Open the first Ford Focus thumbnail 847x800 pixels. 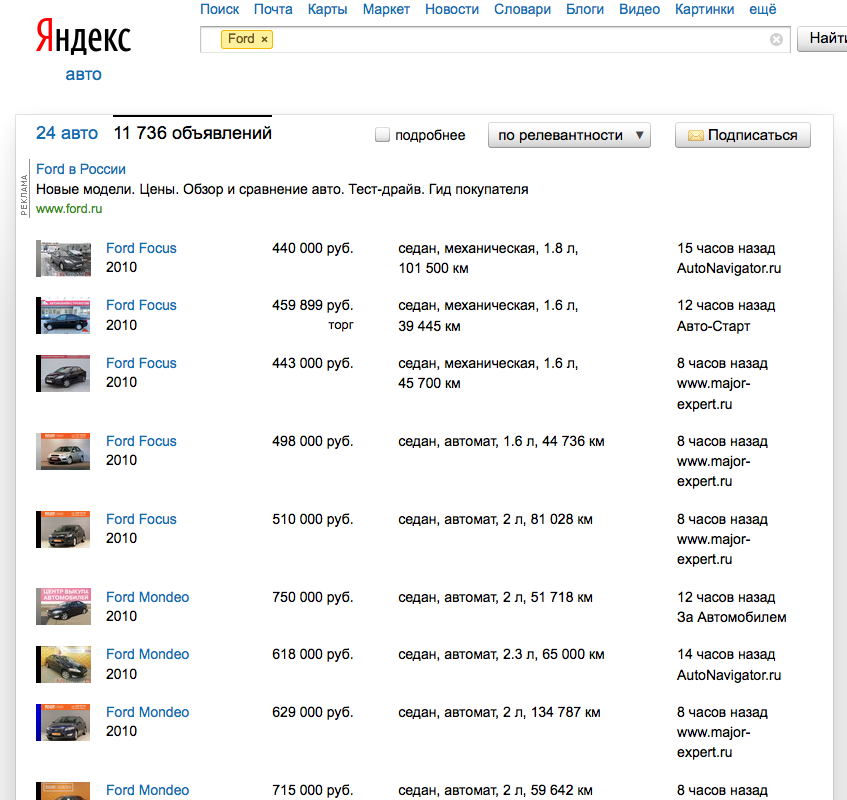63,258
